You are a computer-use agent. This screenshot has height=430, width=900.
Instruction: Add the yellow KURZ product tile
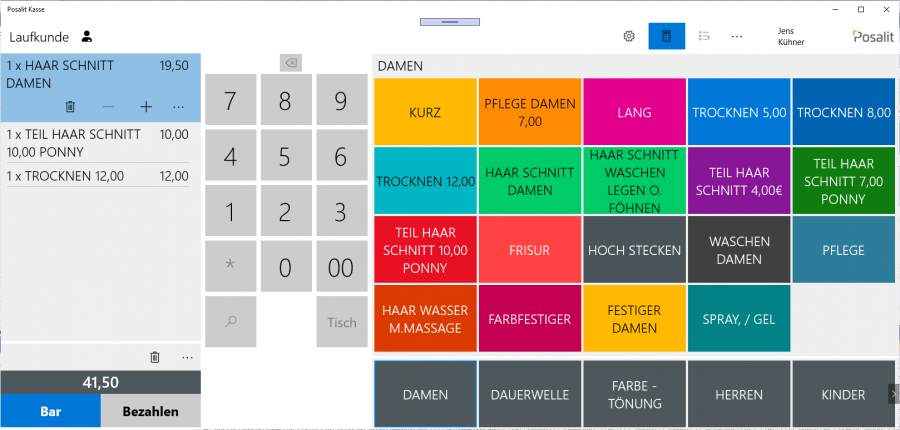[425, 112]
